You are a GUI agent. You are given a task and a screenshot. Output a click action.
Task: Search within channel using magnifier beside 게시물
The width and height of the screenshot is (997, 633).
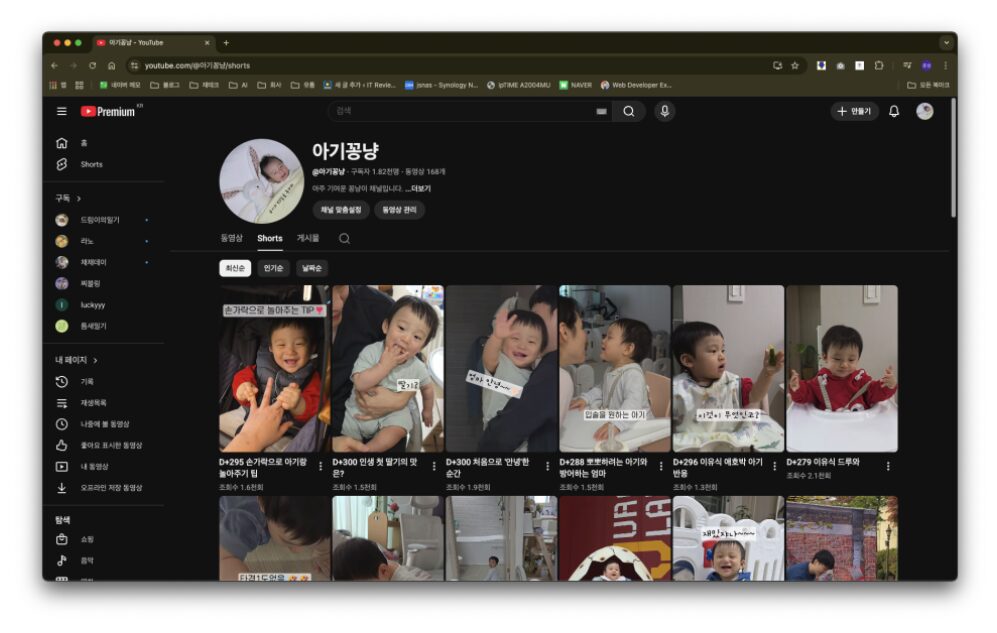(344, 239)
